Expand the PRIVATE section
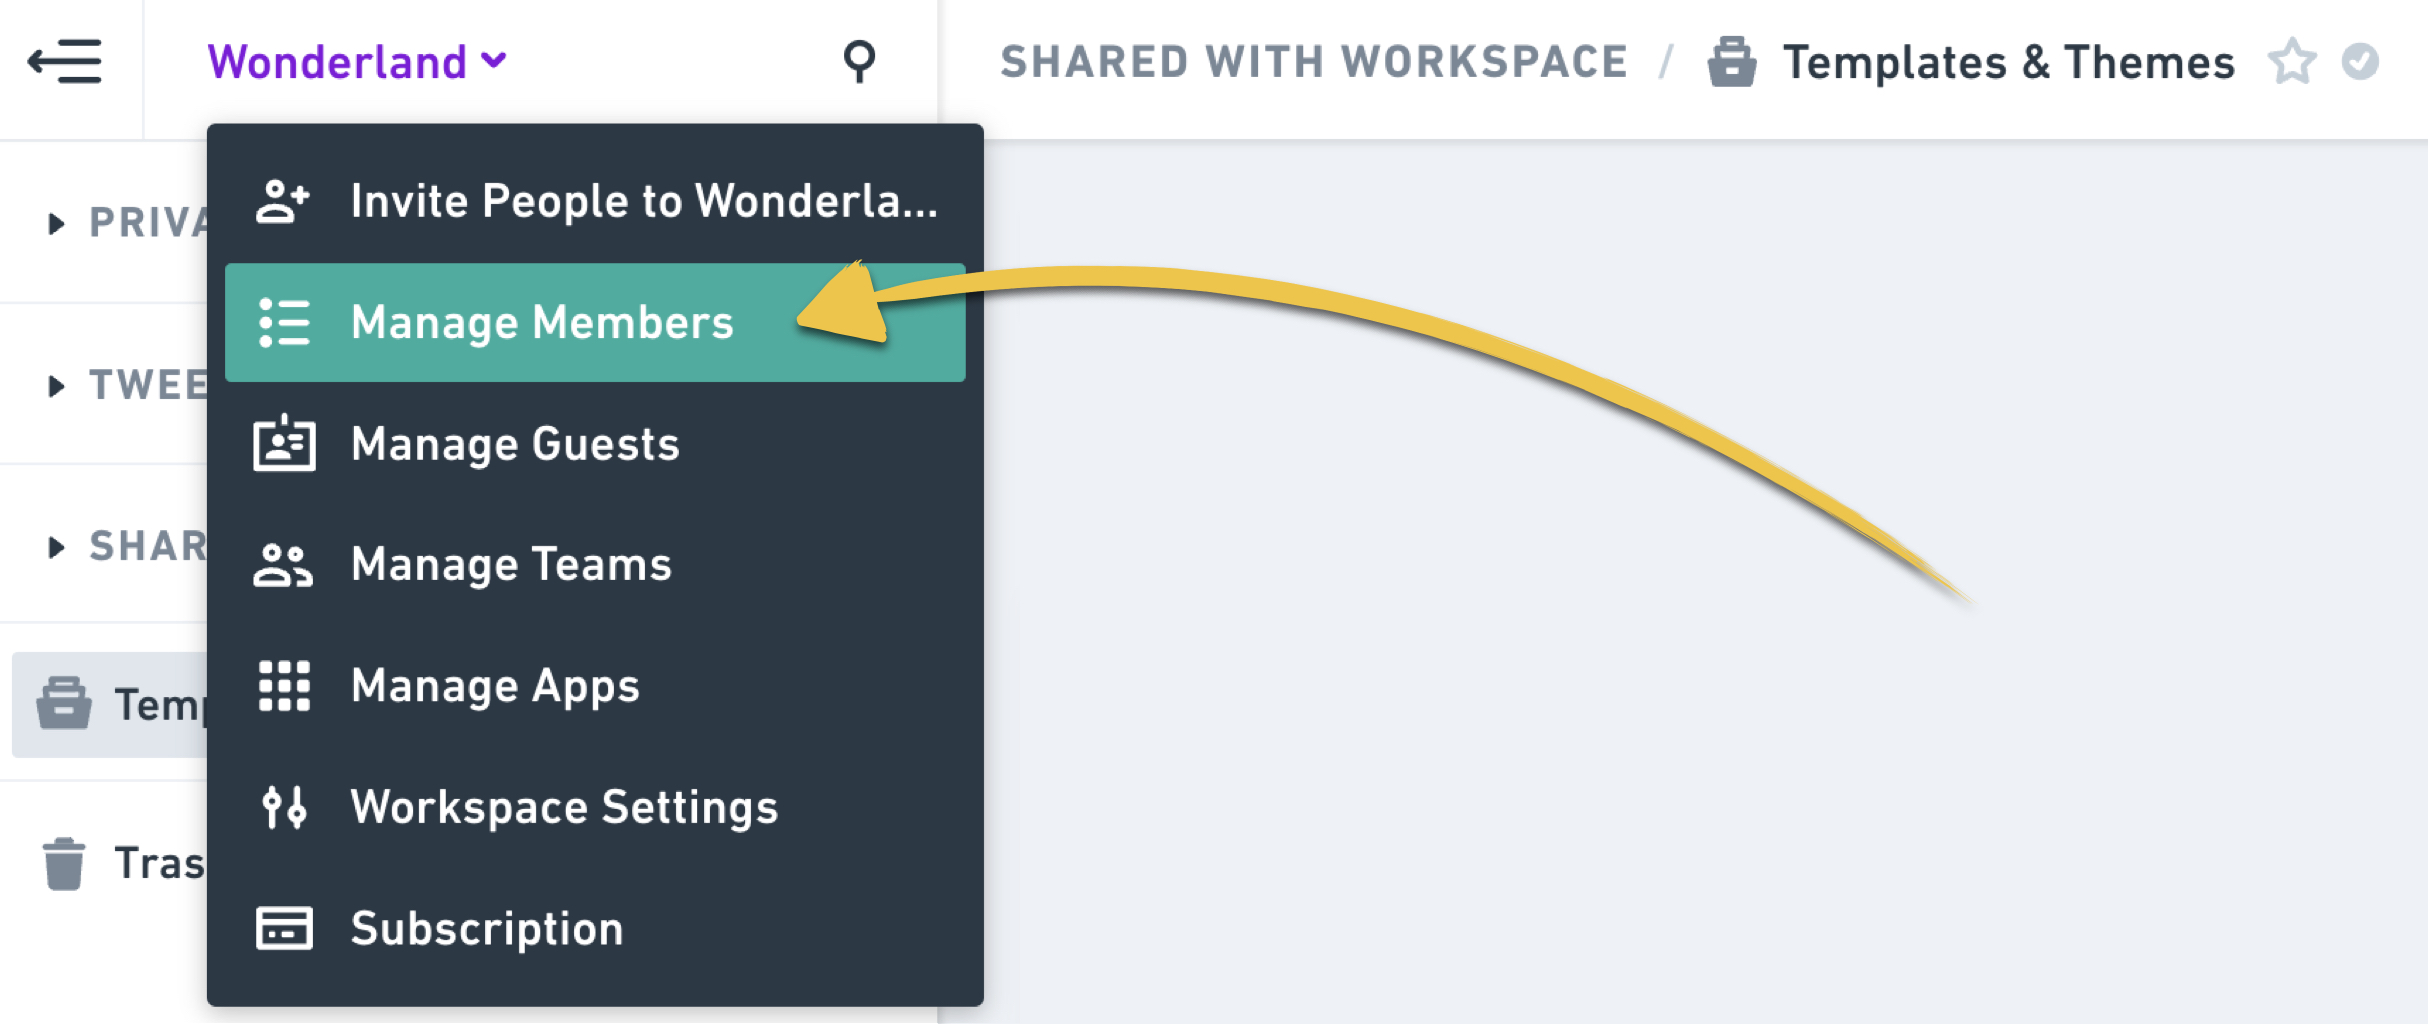Screen dimensions: 2428x1024 pos(55,224)
